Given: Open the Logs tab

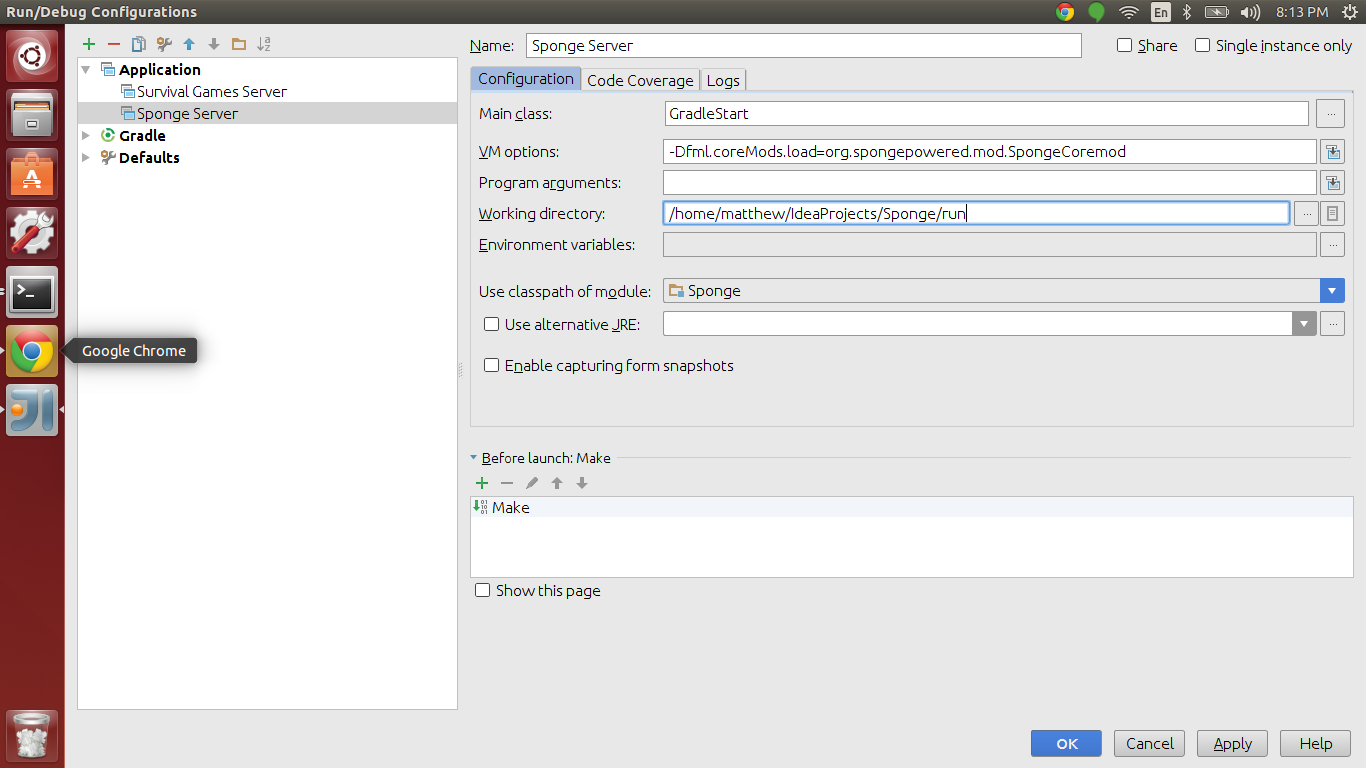Looking at the screenshot, I should [x=723, y=80].
